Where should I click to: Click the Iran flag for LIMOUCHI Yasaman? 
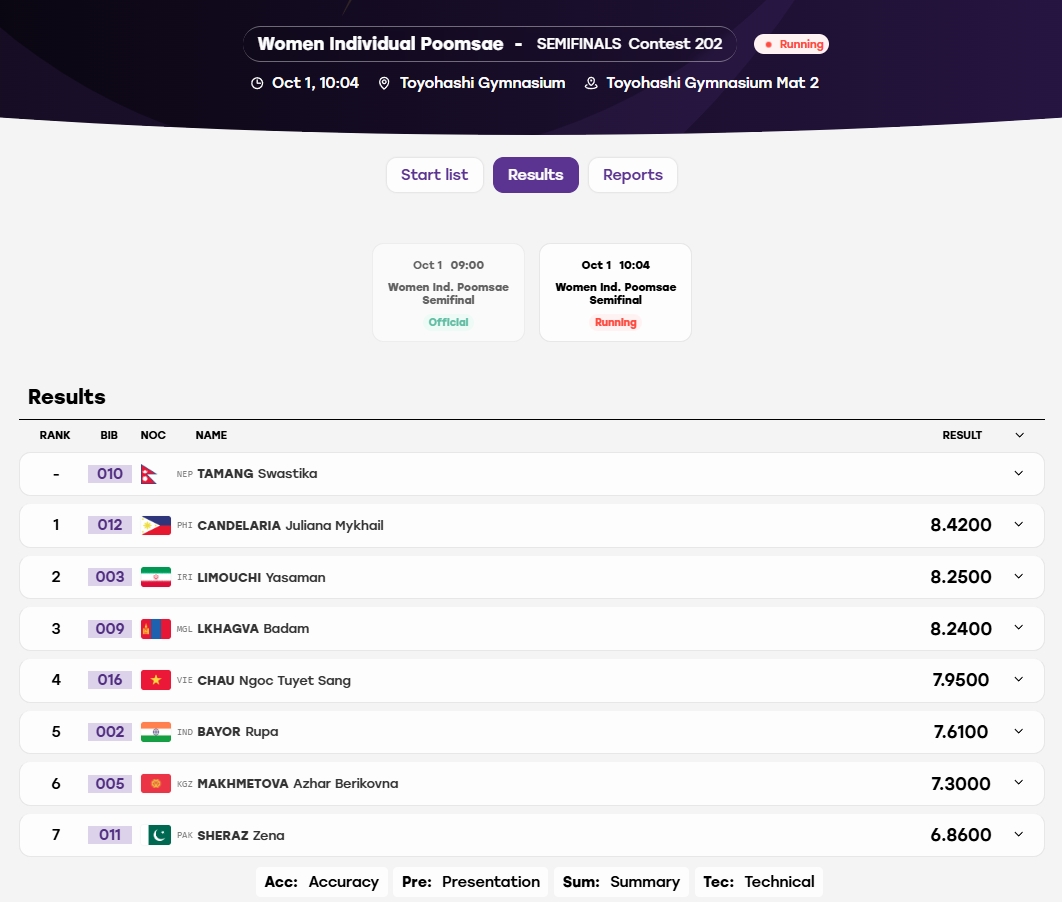tap(156, 577)
